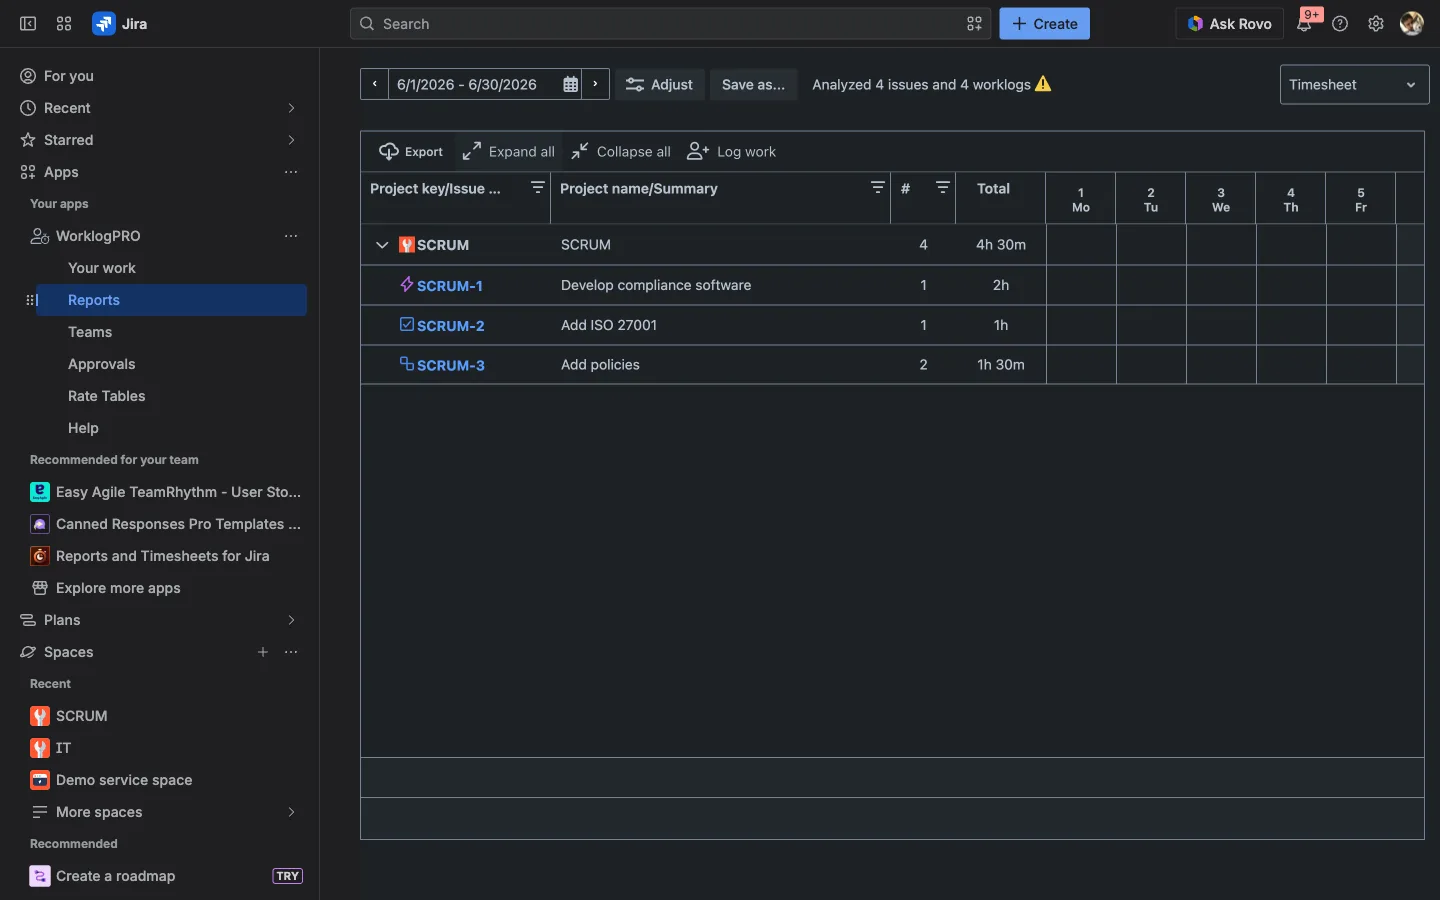Click the Ask Rovo button
Viewport: 1440px width, 900px height.
(x=1230, y=24)
